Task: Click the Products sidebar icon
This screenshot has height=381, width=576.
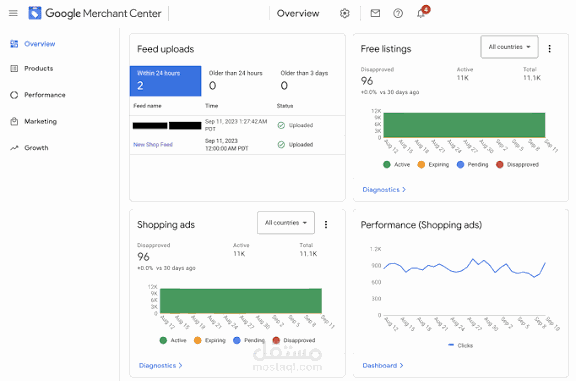Action: (x=14, y=68)
